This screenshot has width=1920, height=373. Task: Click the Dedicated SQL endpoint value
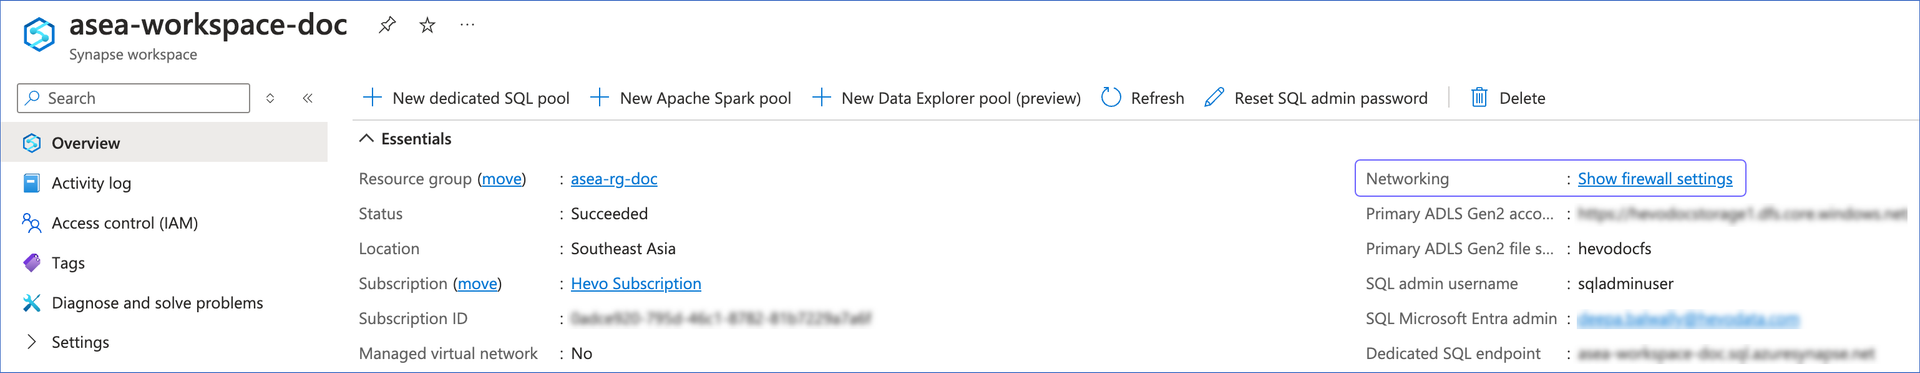(x=1726, y=354)
